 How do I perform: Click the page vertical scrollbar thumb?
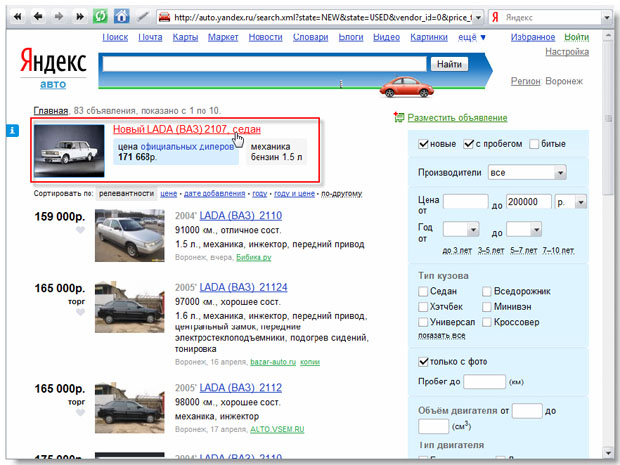[x=608, y=119]
